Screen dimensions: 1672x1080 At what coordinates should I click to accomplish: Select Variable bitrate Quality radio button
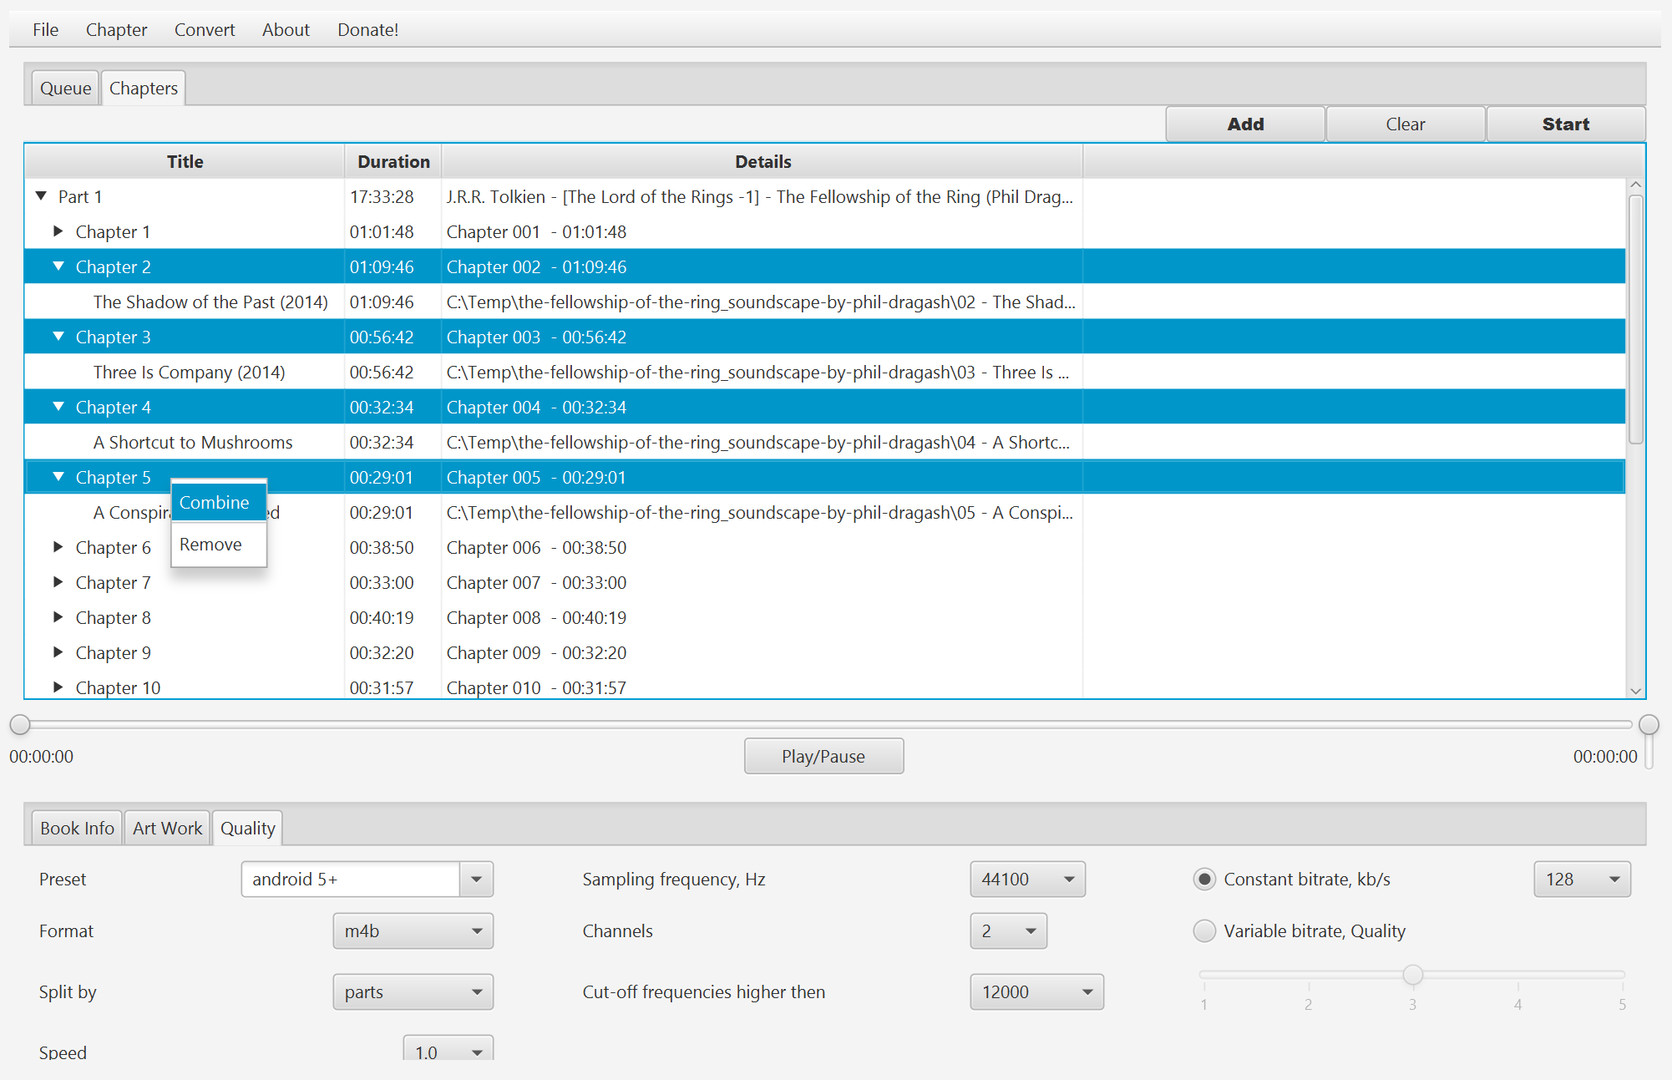pos(1204,931)
